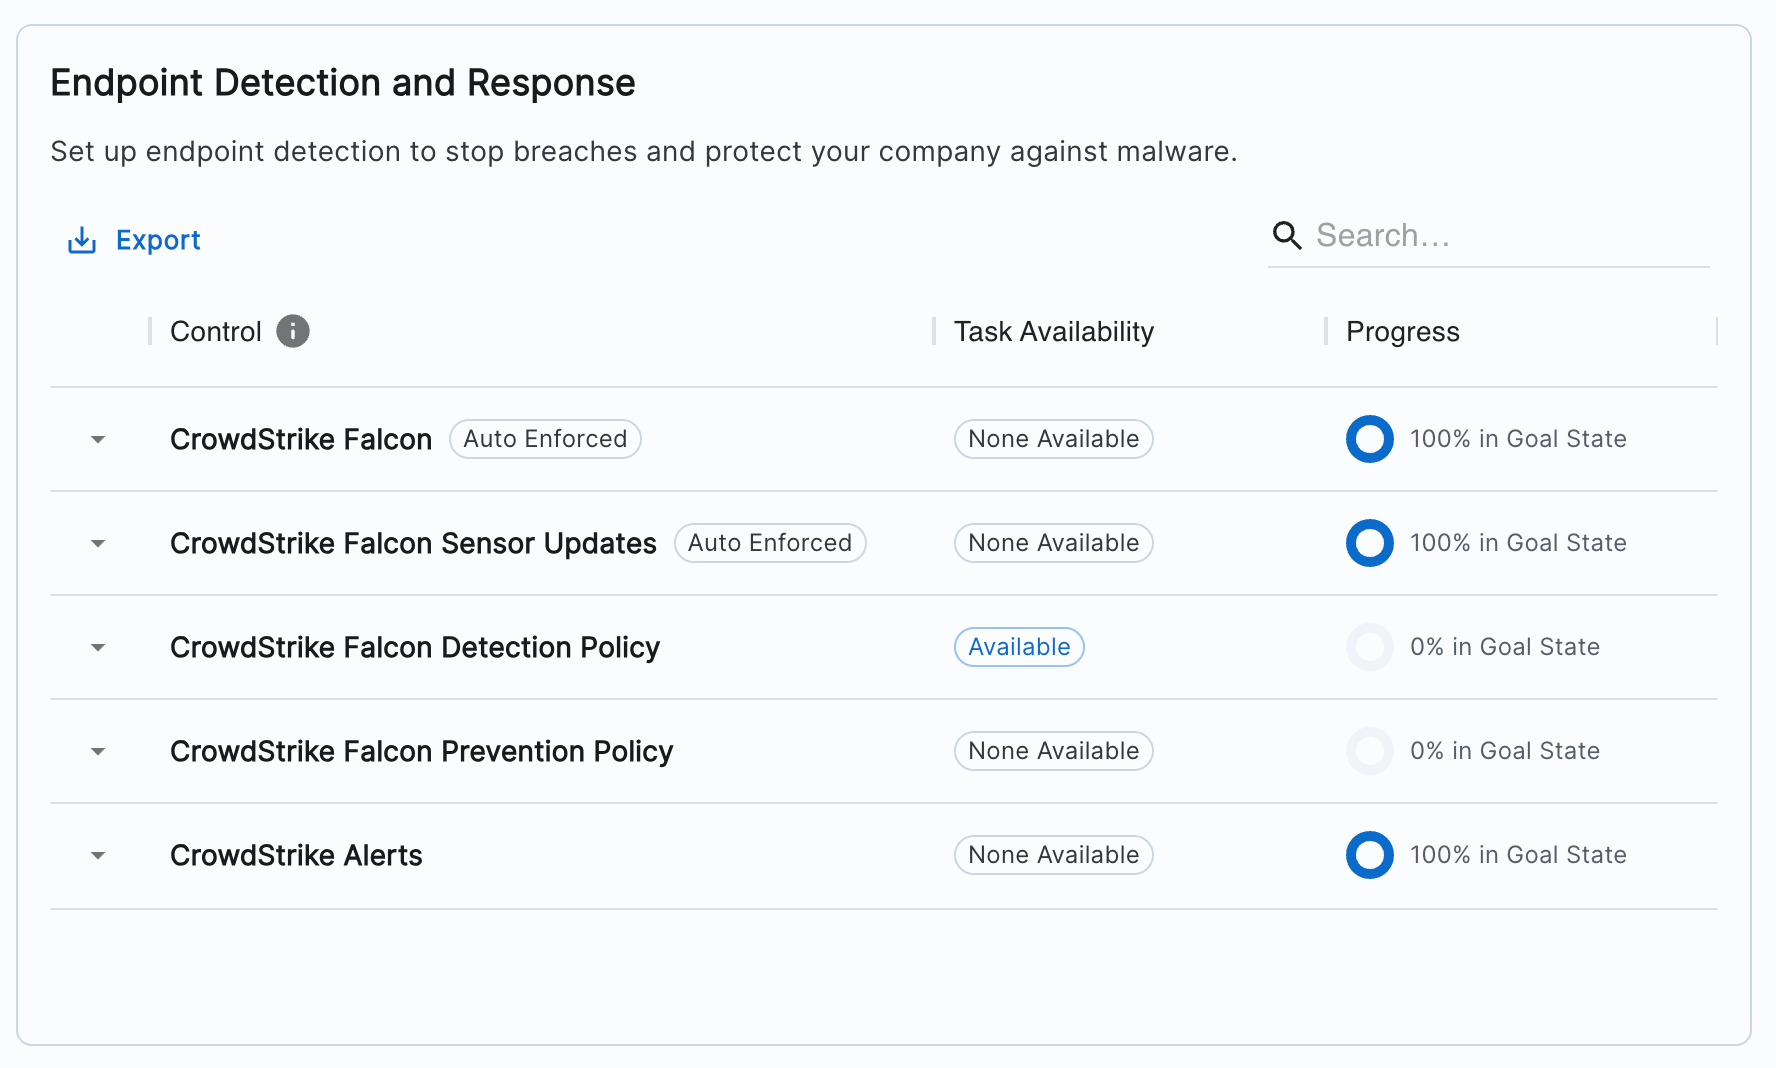
Task: Expand CrowdStrike Falcon Prevention Policy row
Action: coord(98,752)
